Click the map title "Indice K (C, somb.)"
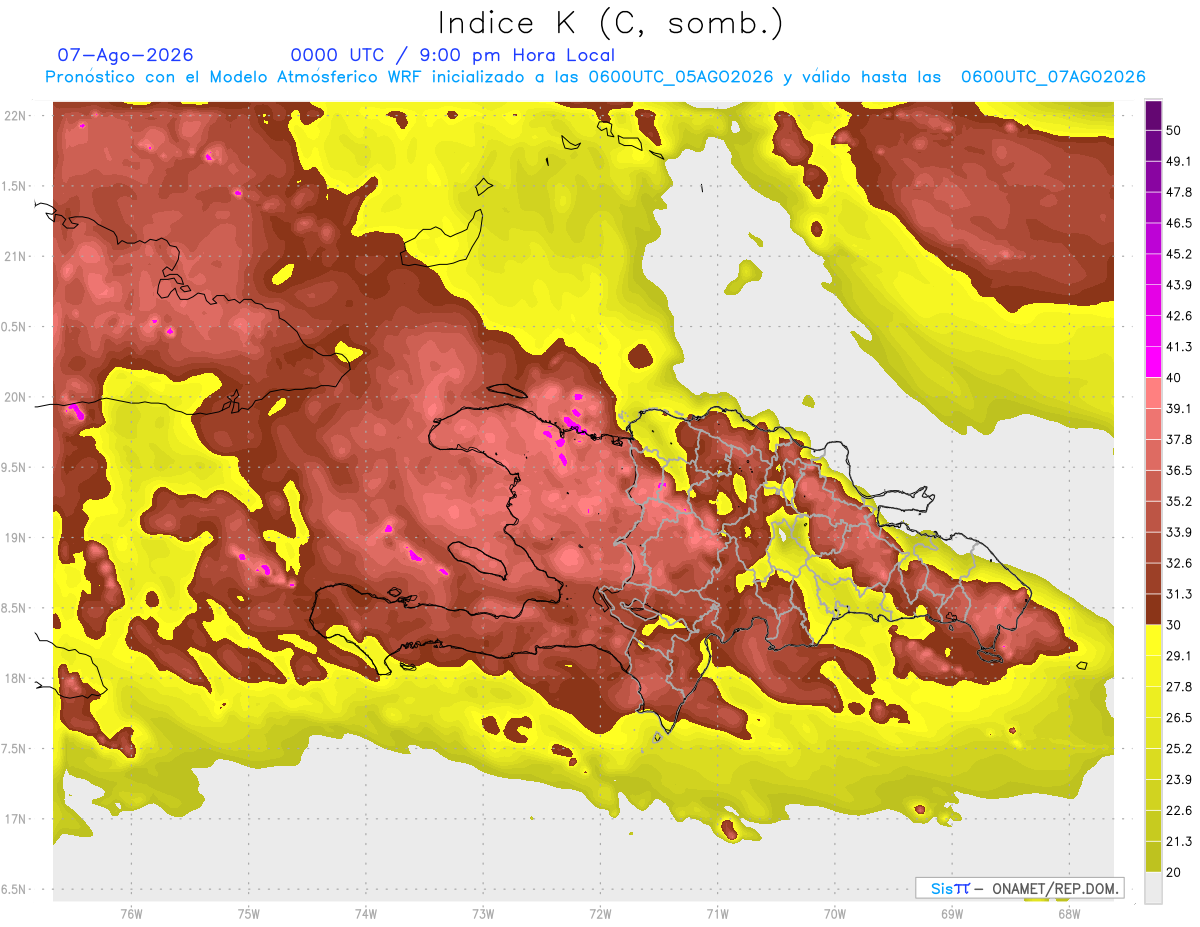The height and width of the screenshot is (927, 1200). click(x=610, y=23)
